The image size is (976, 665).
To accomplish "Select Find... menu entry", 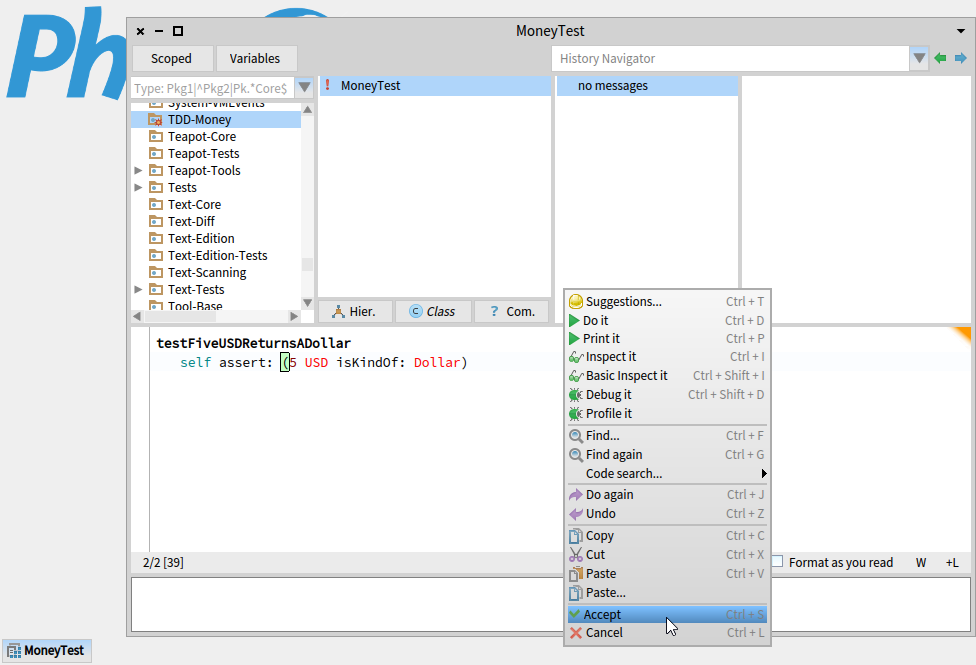I will coord(667,436).
